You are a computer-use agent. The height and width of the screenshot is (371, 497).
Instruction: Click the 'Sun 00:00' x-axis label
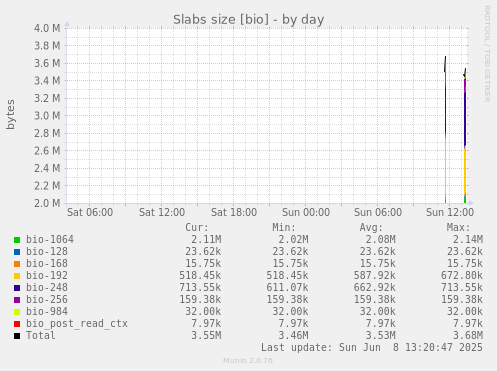coord(306,212)
